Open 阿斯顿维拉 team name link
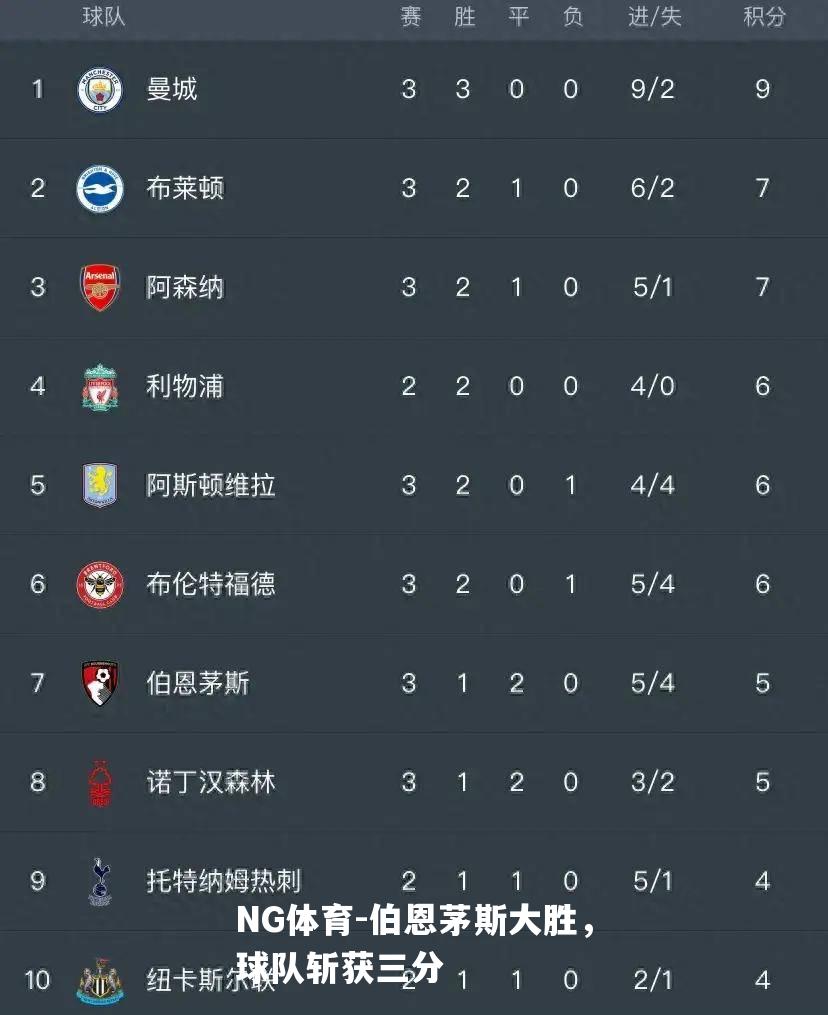Image resolution: width=828 pixels, height=1015 pixels. 210,485
